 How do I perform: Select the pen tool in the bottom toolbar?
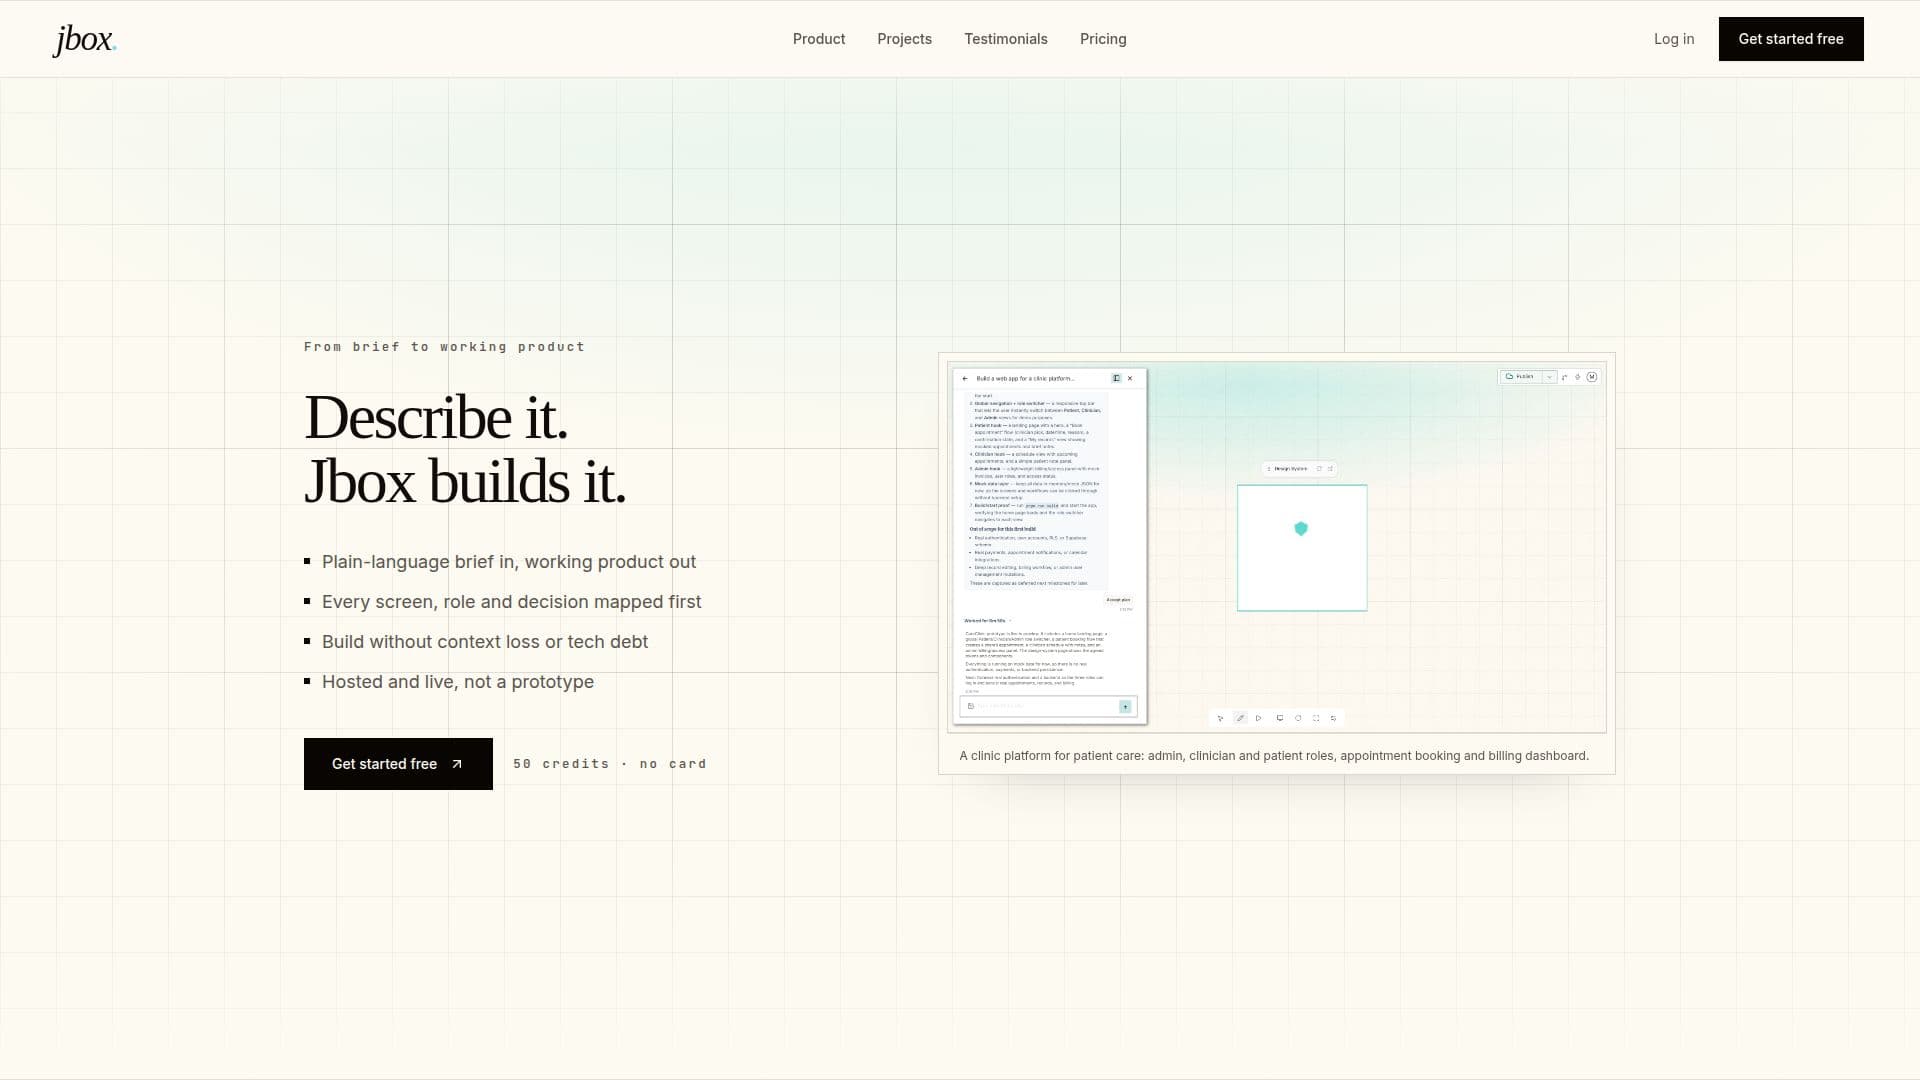(1240, 718)
